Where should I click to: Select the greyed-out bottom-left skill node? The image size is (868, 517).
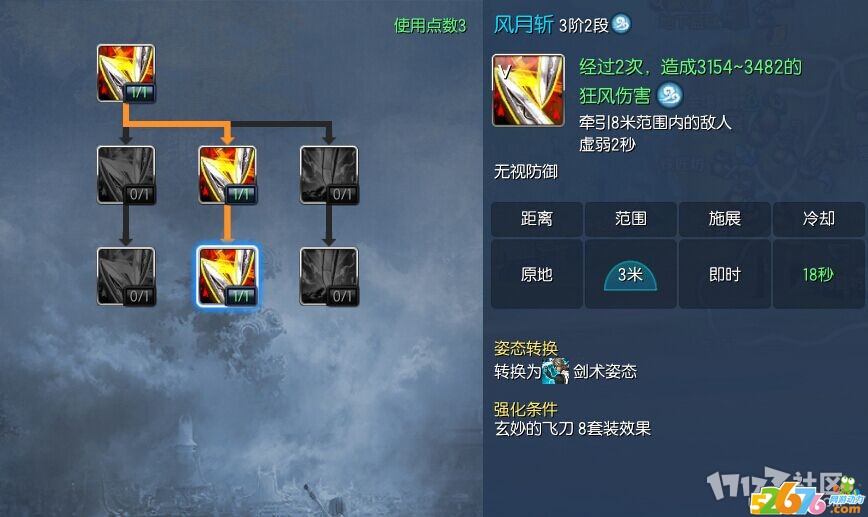click(x=126, y=276)
